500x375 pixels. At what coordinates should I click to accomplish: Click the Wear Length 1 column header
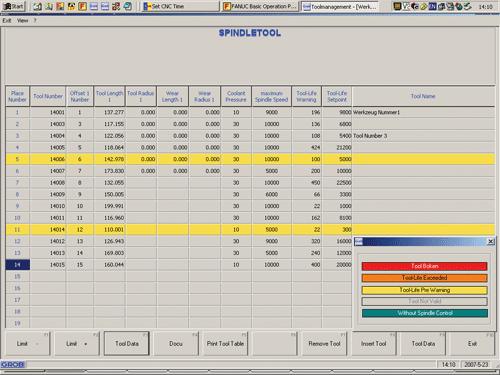172,96
